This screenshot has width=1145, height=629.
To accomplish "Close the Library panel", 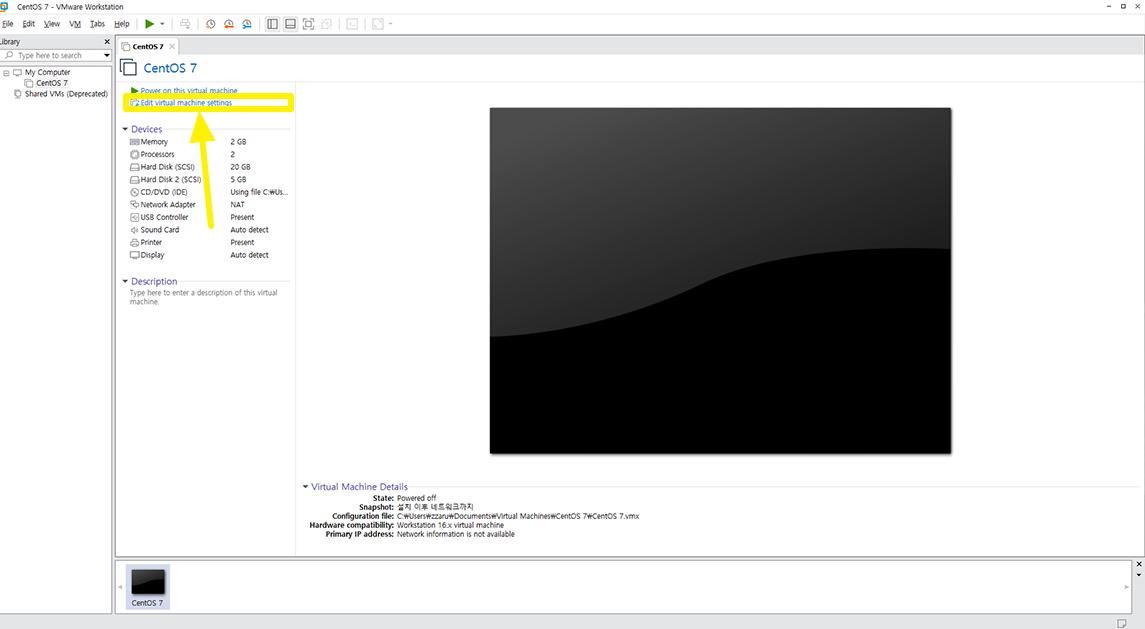I will 107,42.
